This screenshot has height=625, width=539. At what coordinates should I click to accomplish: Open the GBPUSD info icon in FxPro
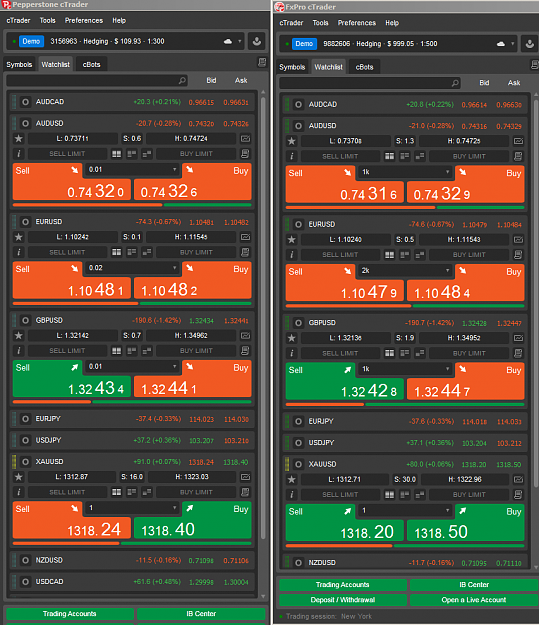click(x=292, y=353)
